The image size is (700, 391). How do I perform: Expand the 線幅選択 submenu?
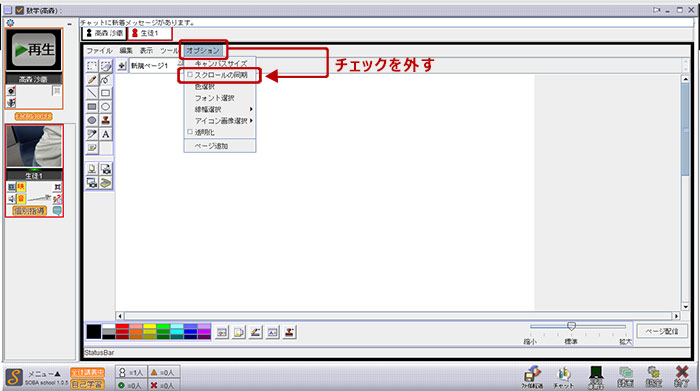[x=220, y=109]
